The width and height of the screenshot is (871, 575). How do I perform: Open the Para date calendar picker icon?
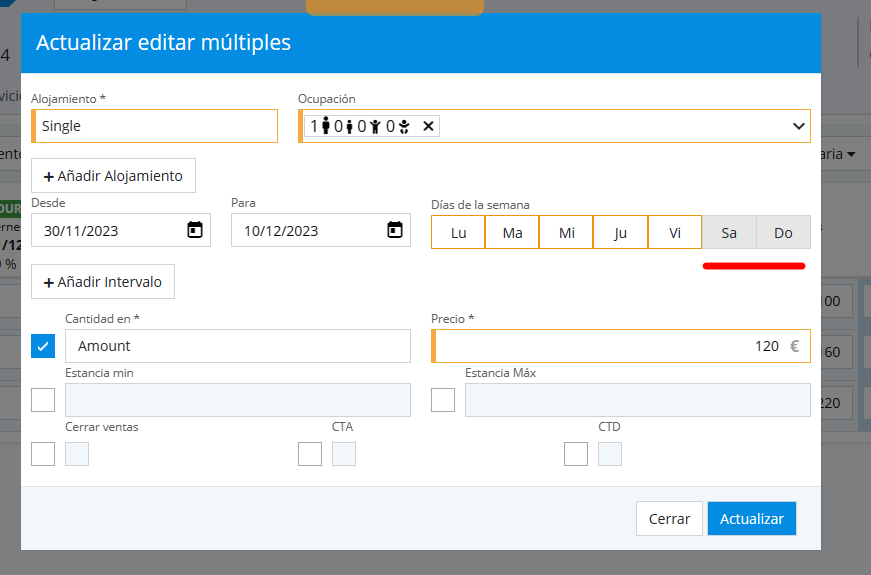pos(395,230)
